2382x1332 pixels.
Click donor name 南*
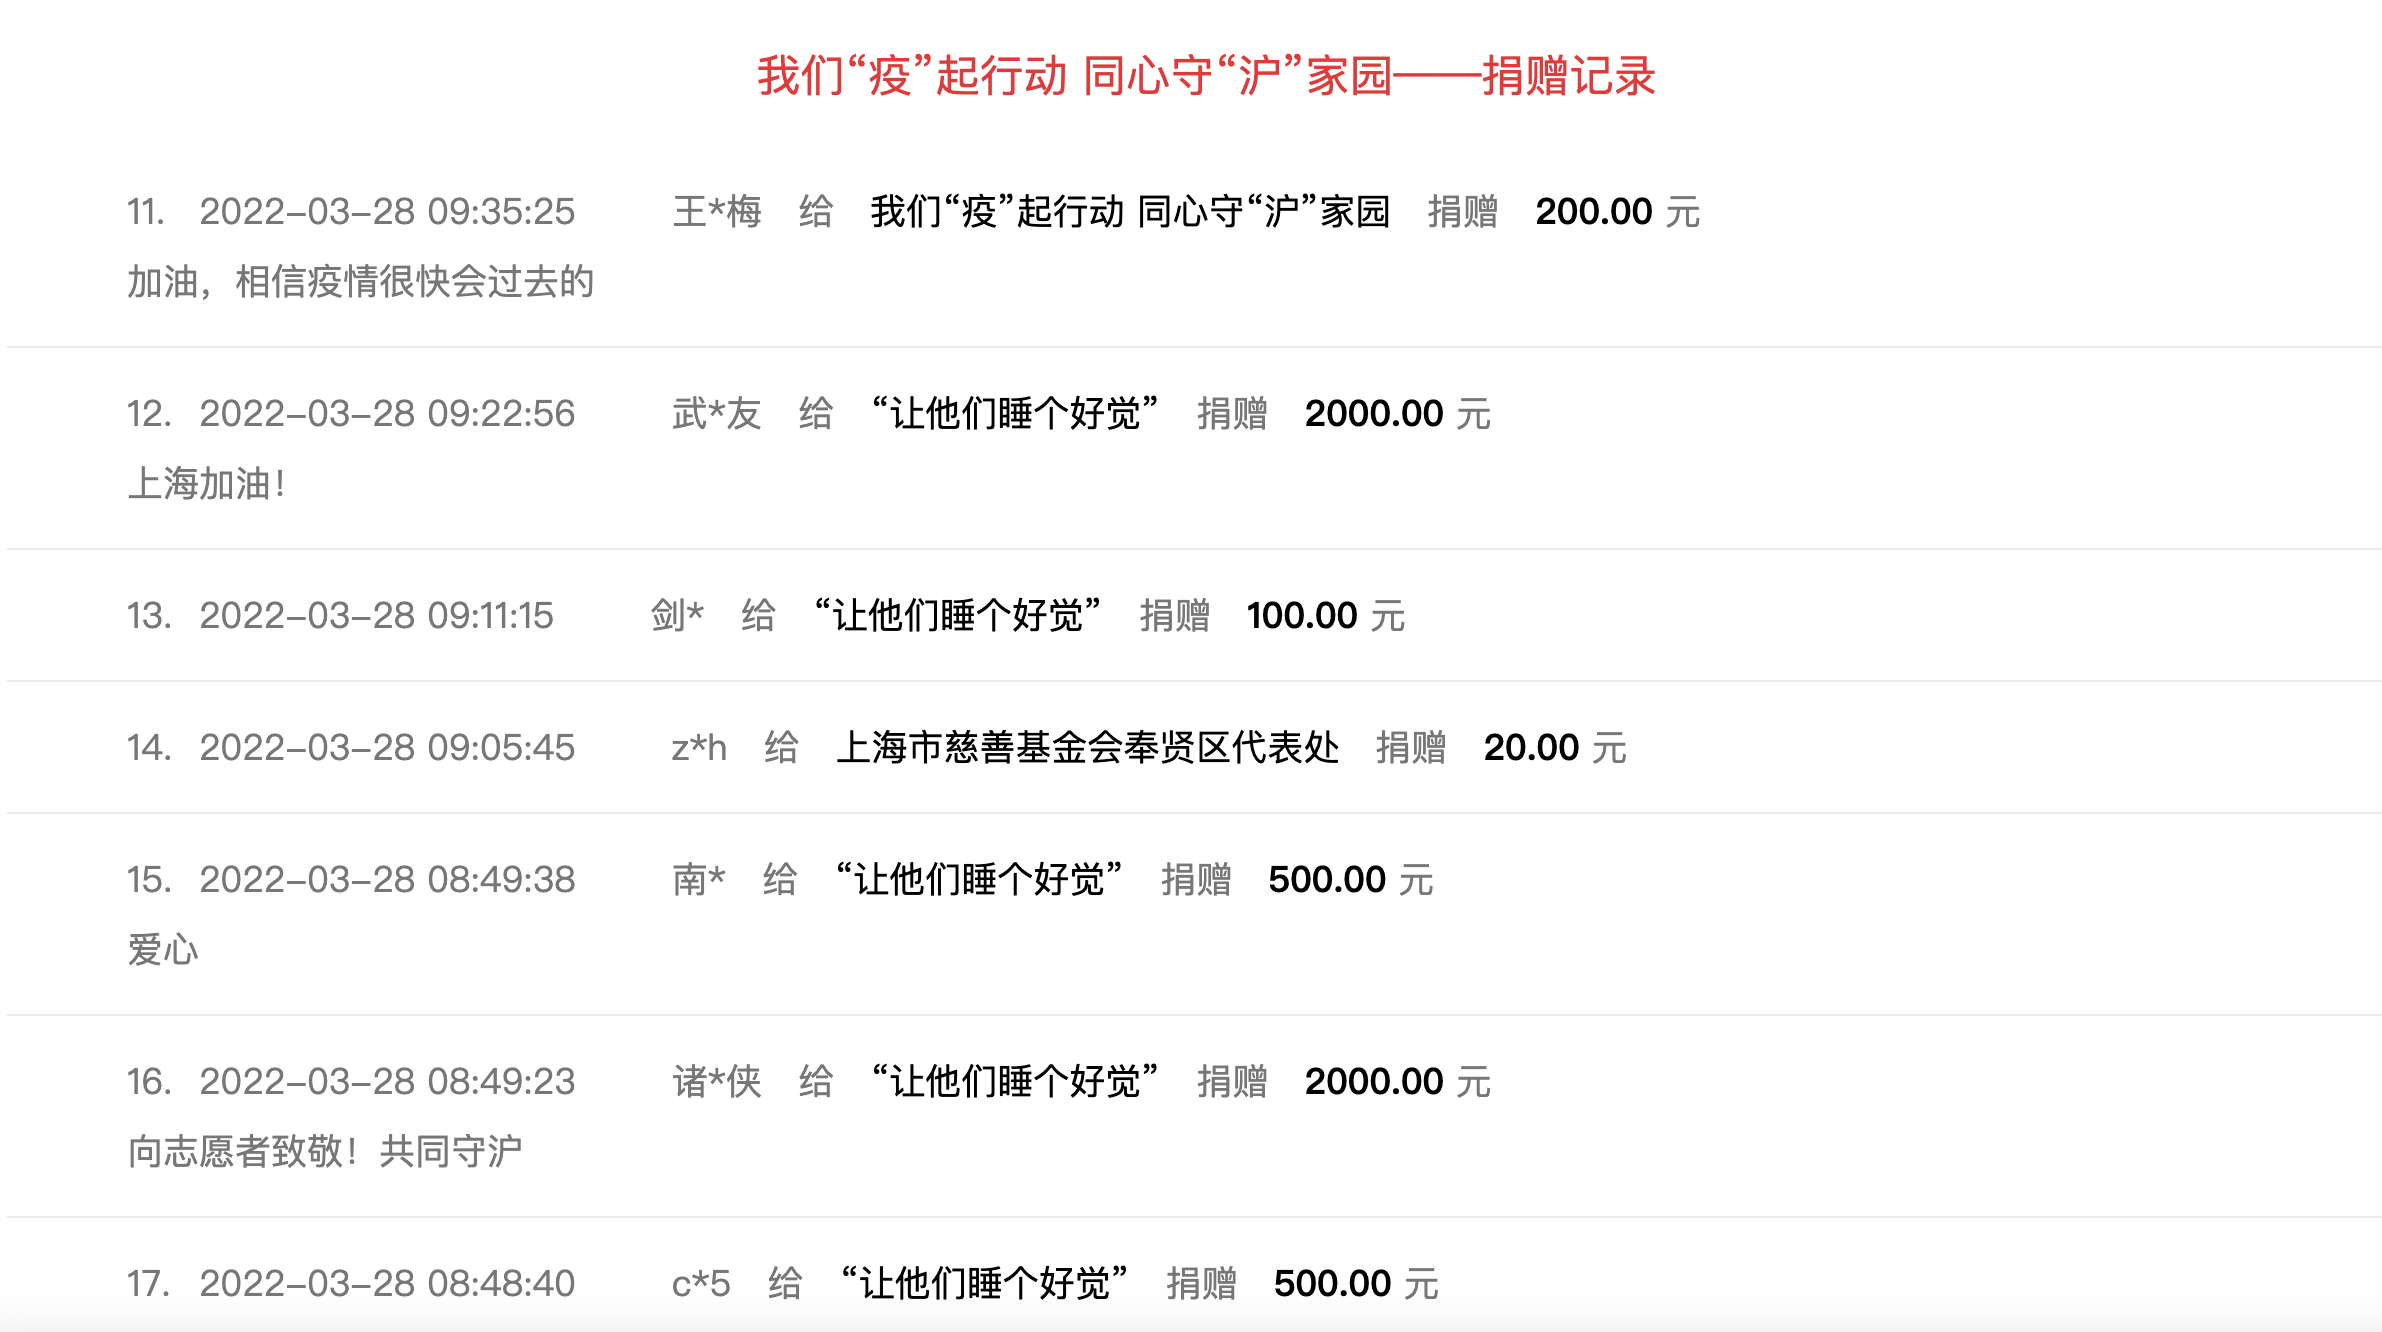(x=698, y=880)
